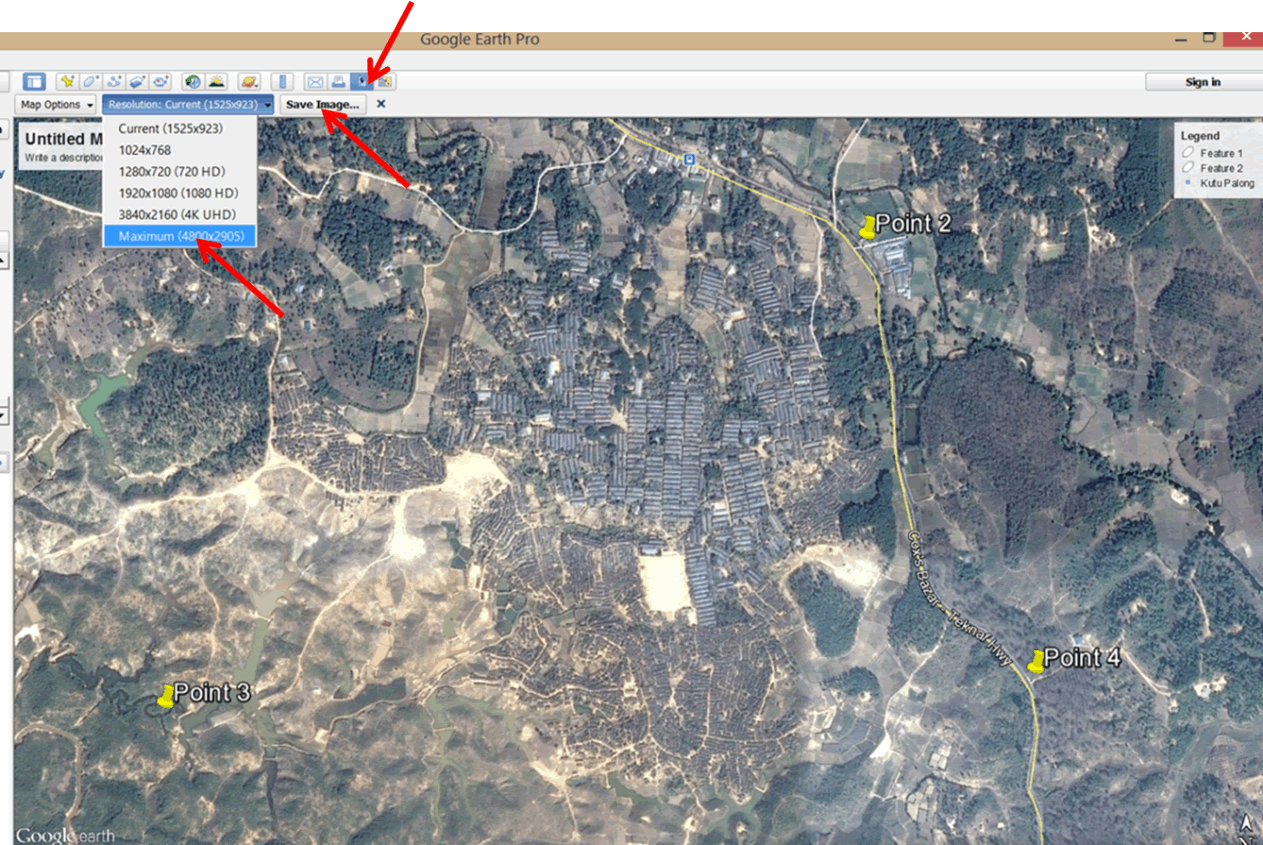Click the Record a Tour icon
Screen dimensions: 1263x845
(x=161, y=81)
